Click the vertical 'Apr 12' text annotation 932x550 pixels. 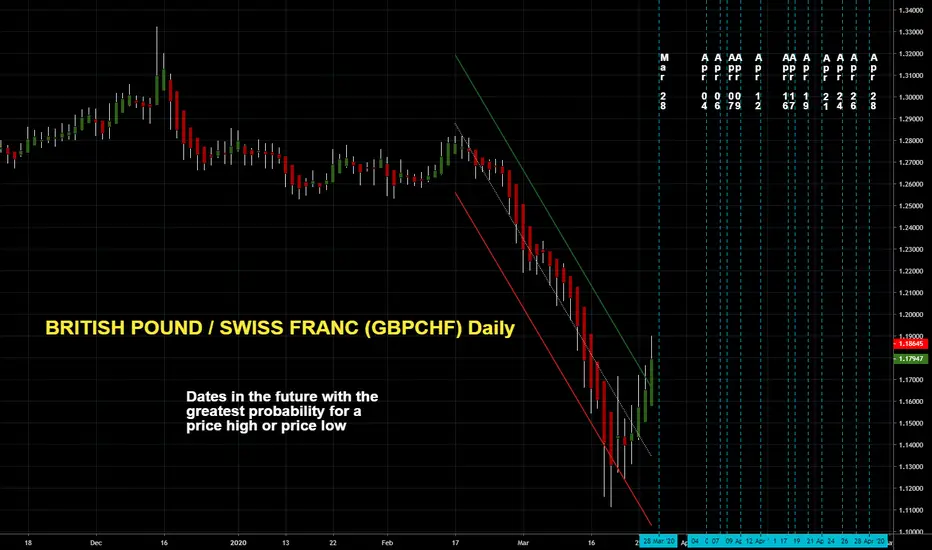point(758,81)
